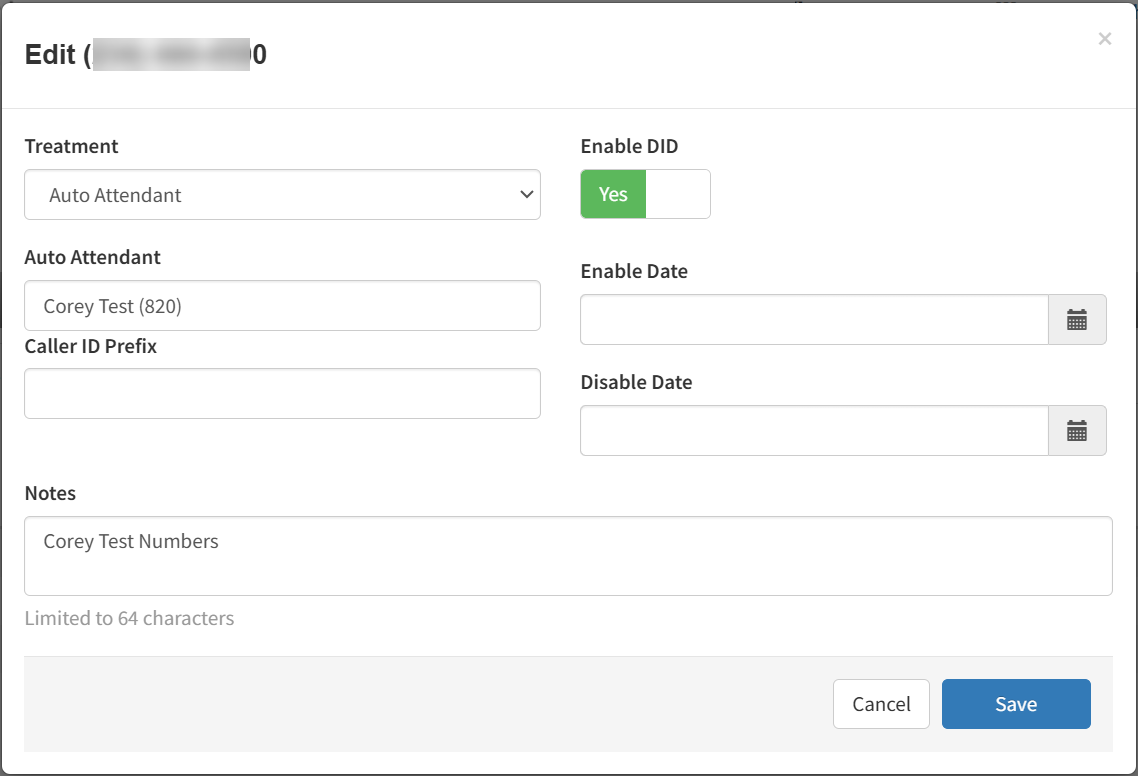The height and width of the screenshot is (776, 1138).
Task: Focus the Caller ID Prefix input
Action: click(282, 394)
